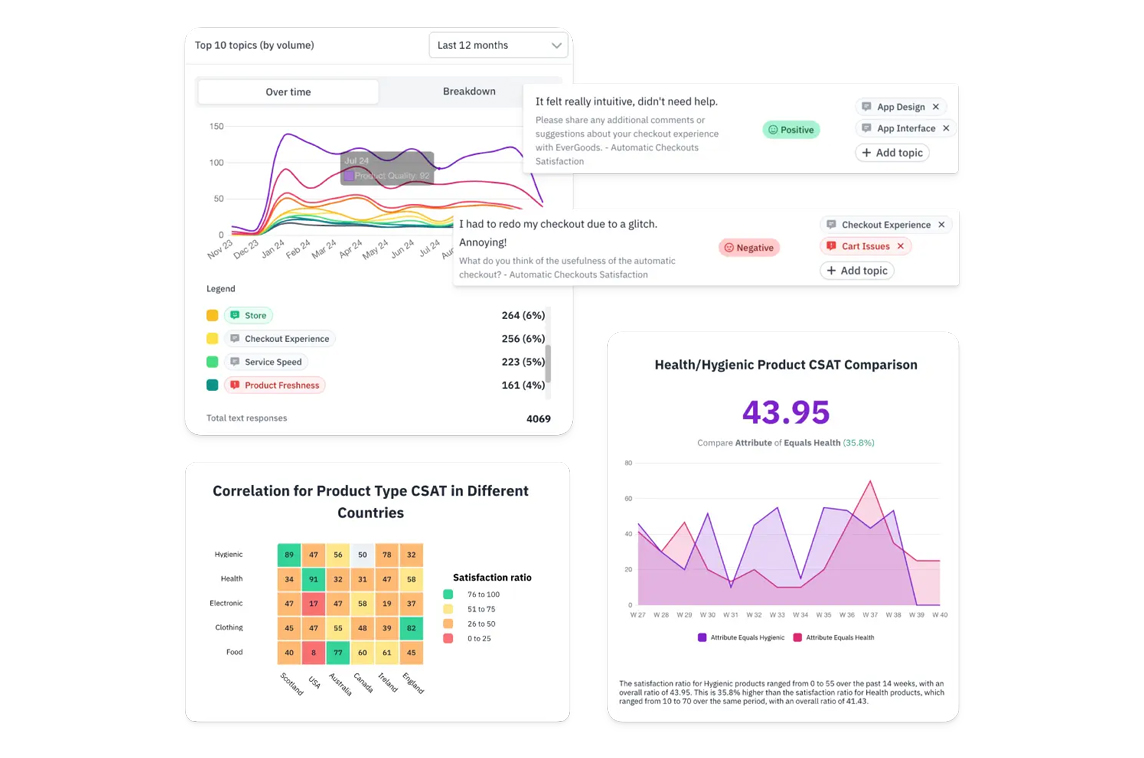Switch to the Breakdown tab
Viewport: 1144px width, 758px height.
[x=469, y=91]
